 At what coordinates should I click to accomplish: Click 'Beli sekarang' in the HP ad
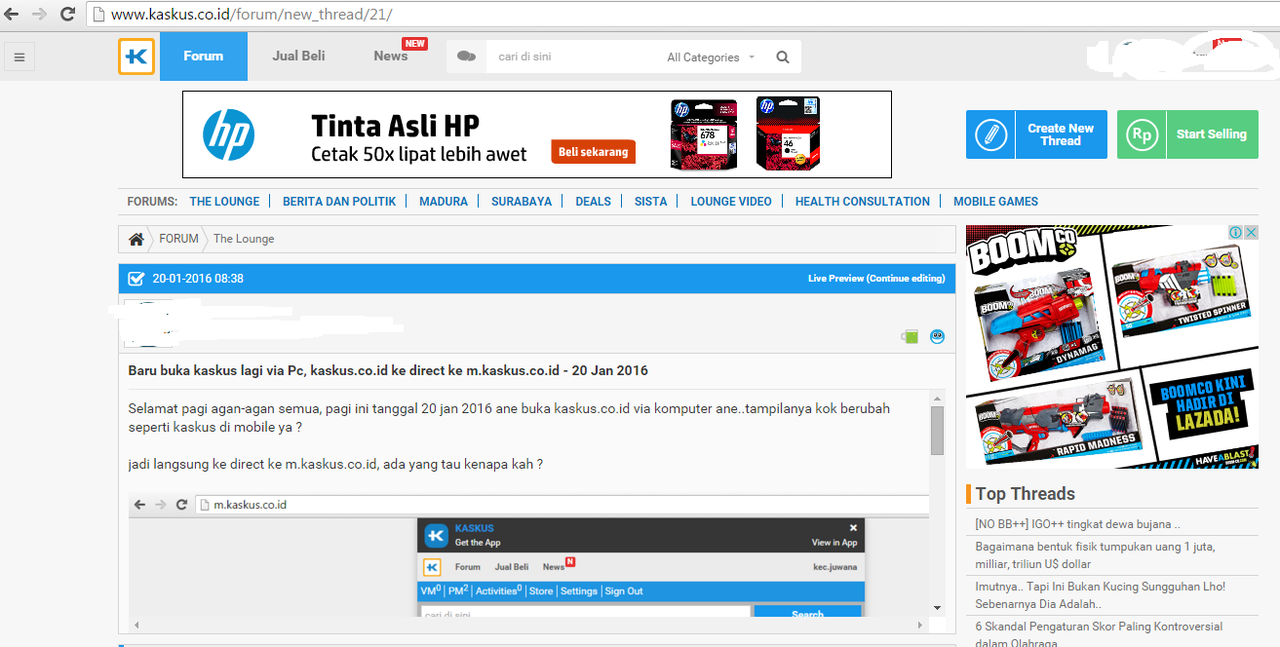(593, 152)
